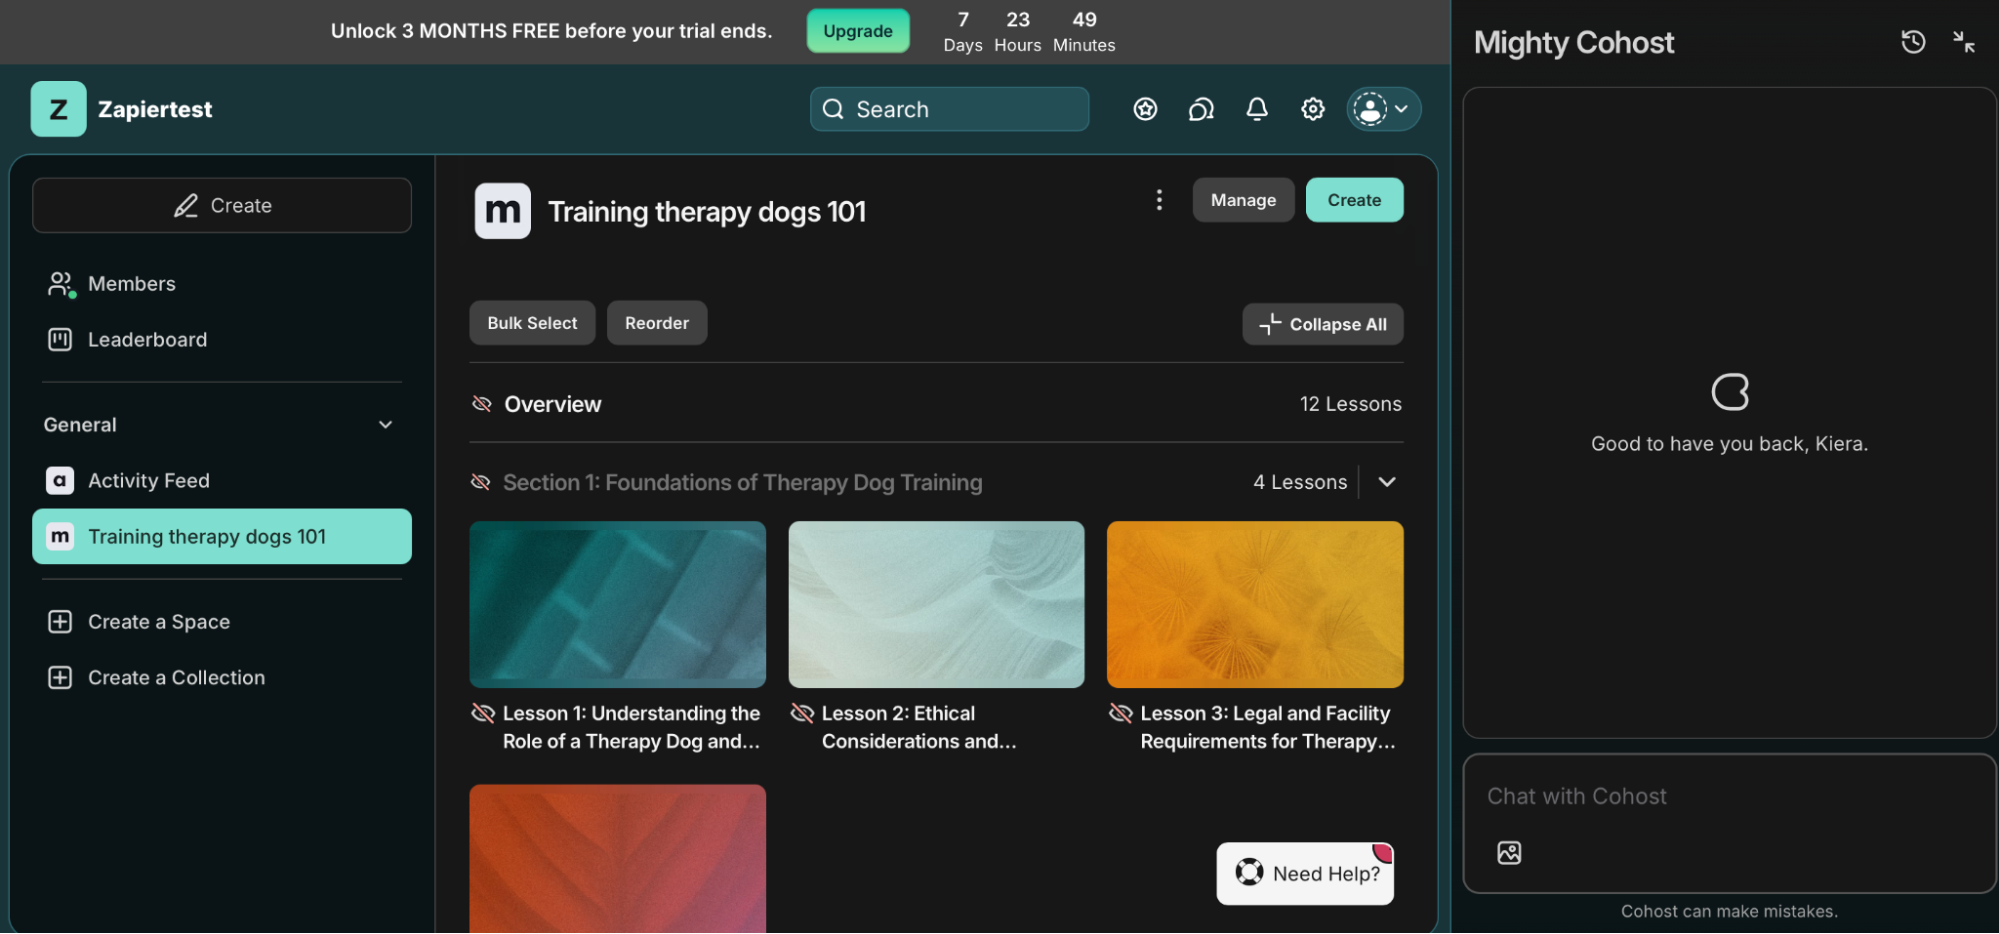Click Bulk Select button
Image resolution: width=1999 pixels, height=934 pixels.
[x=532, y=323]
